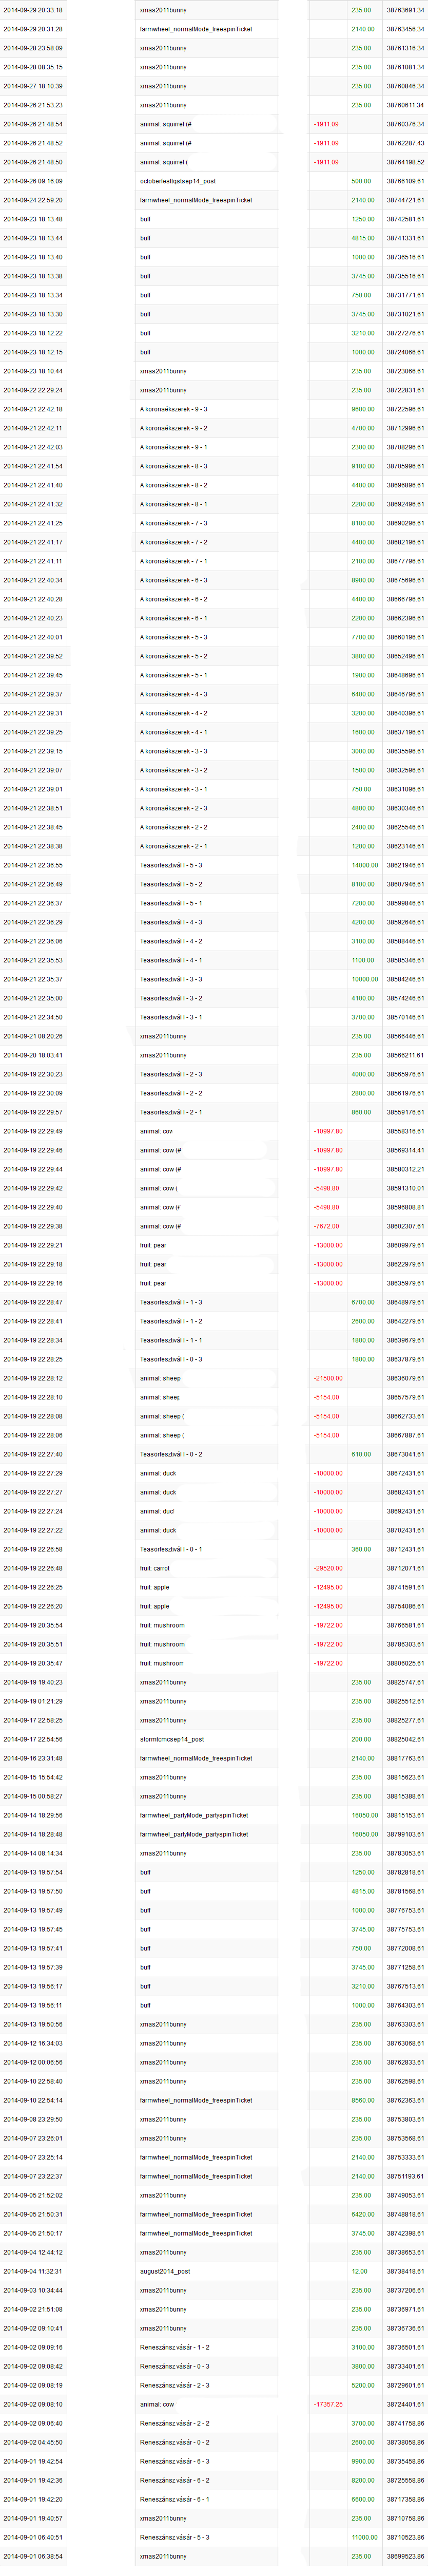Select Reneszánsz vásár - 5 - 3 description

[174, 2537]
